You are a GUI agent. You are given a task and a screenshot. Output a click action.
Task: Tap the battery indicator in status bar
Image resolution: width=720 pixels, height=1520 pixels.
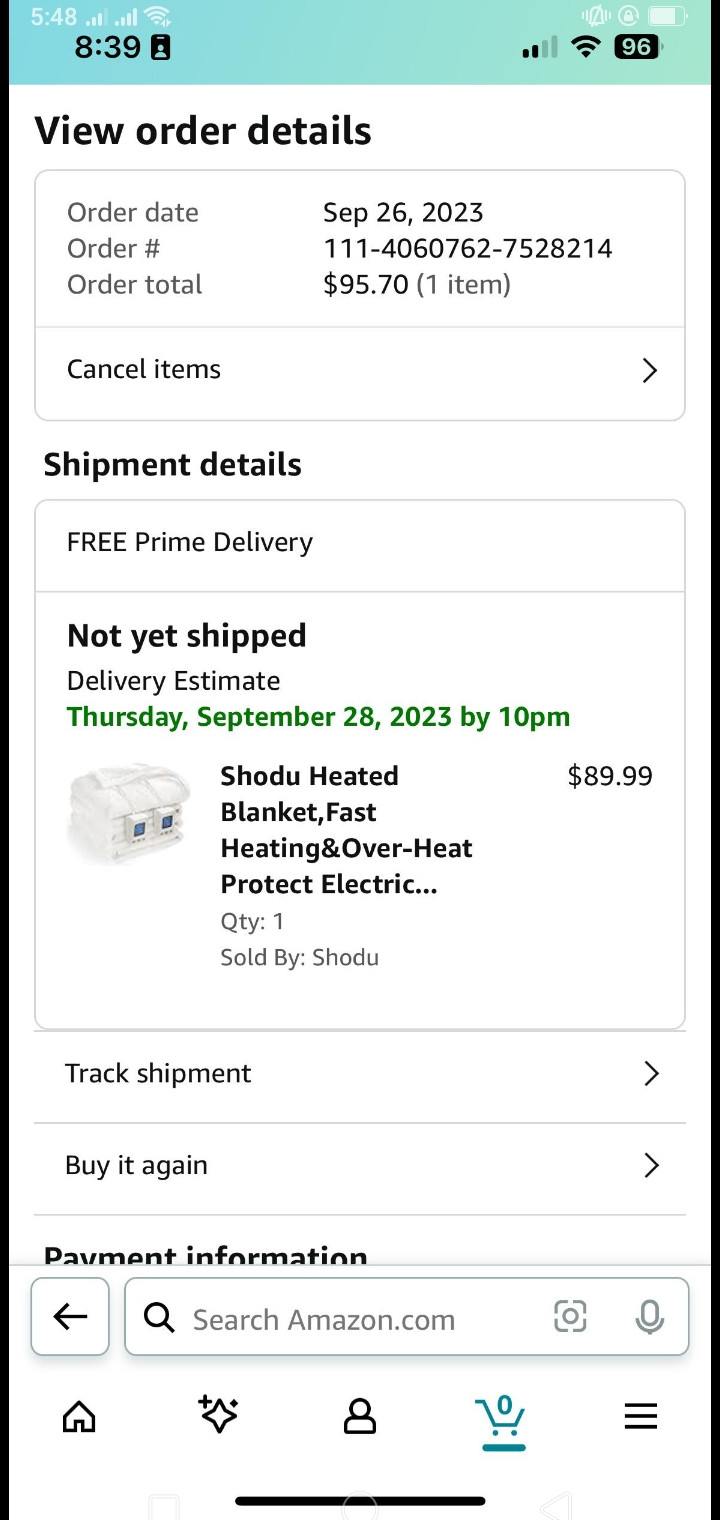pyautogui.click(x=637, y=46)
